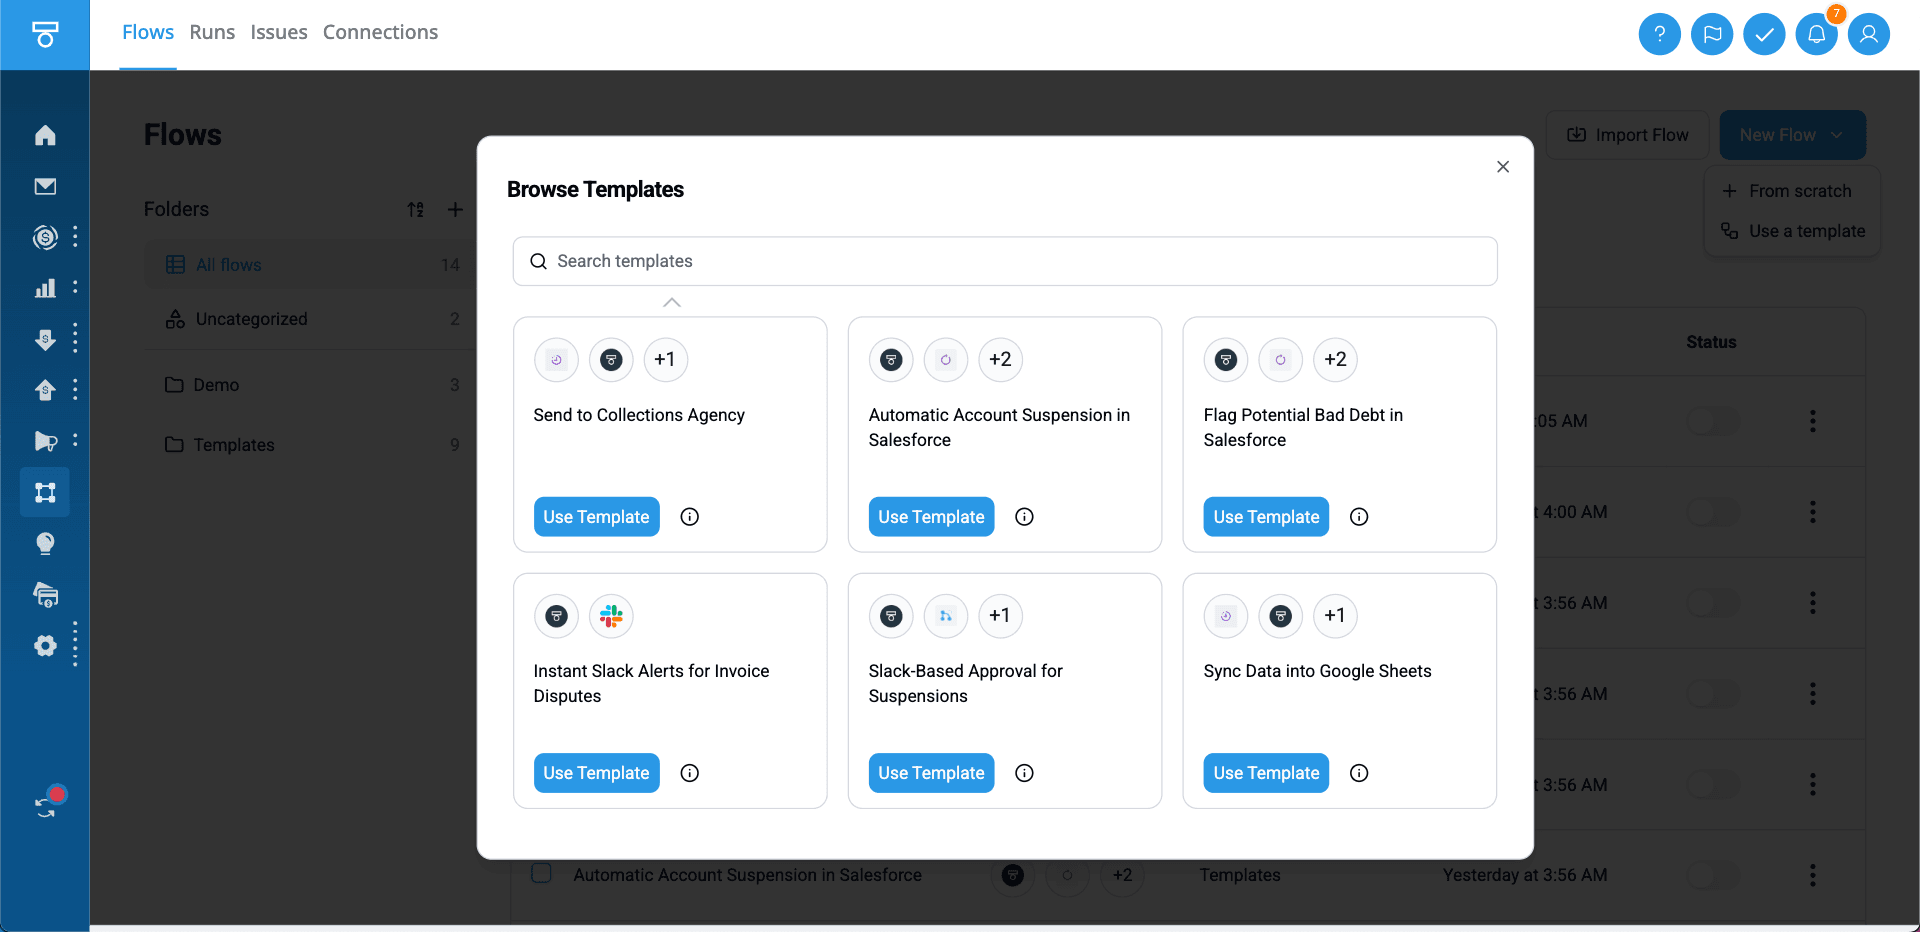Use template for Instant Slack Alerts
Viewport: 1920px width, 932px height.
[x=596, y=773]
